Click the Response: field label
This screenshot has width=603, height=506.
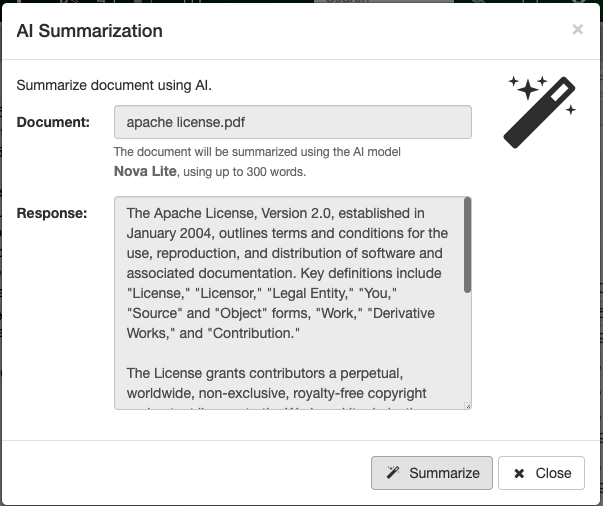coord(52,213)
